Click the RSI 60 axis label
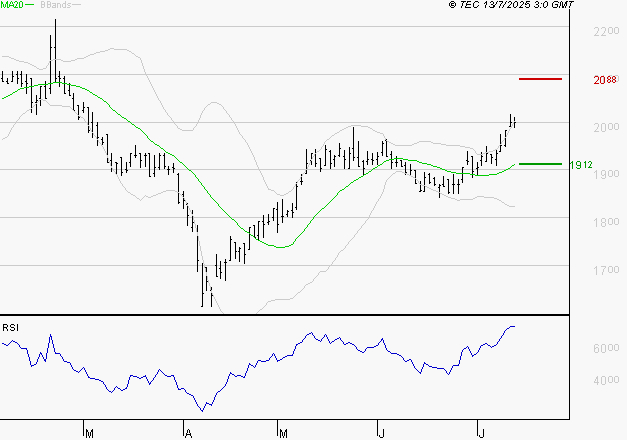This screenshot has height=440, width=627. point(606,348)
